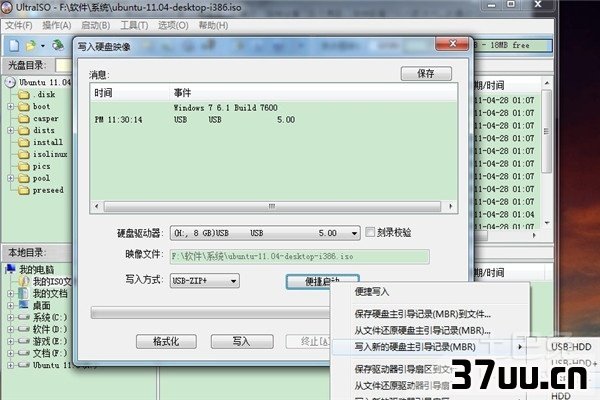Open the dropdown arrow beside Open icon
600x400 pixels.
43,46
